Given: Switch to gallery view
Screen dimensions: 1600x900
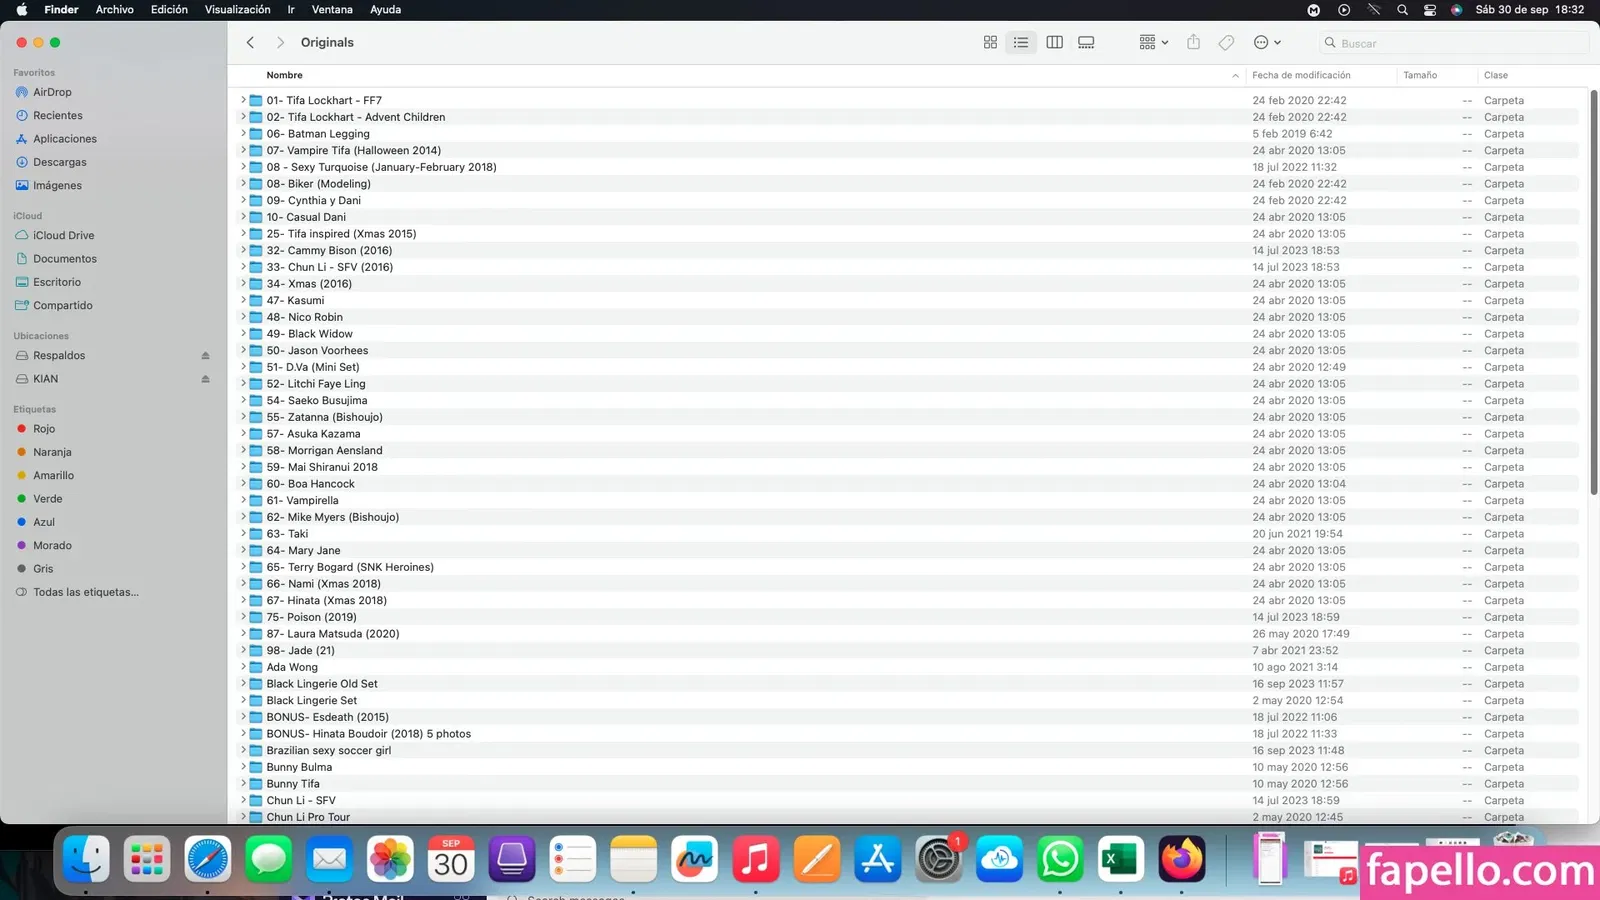Looking at the screenshot, I should tap(1086, 43).
